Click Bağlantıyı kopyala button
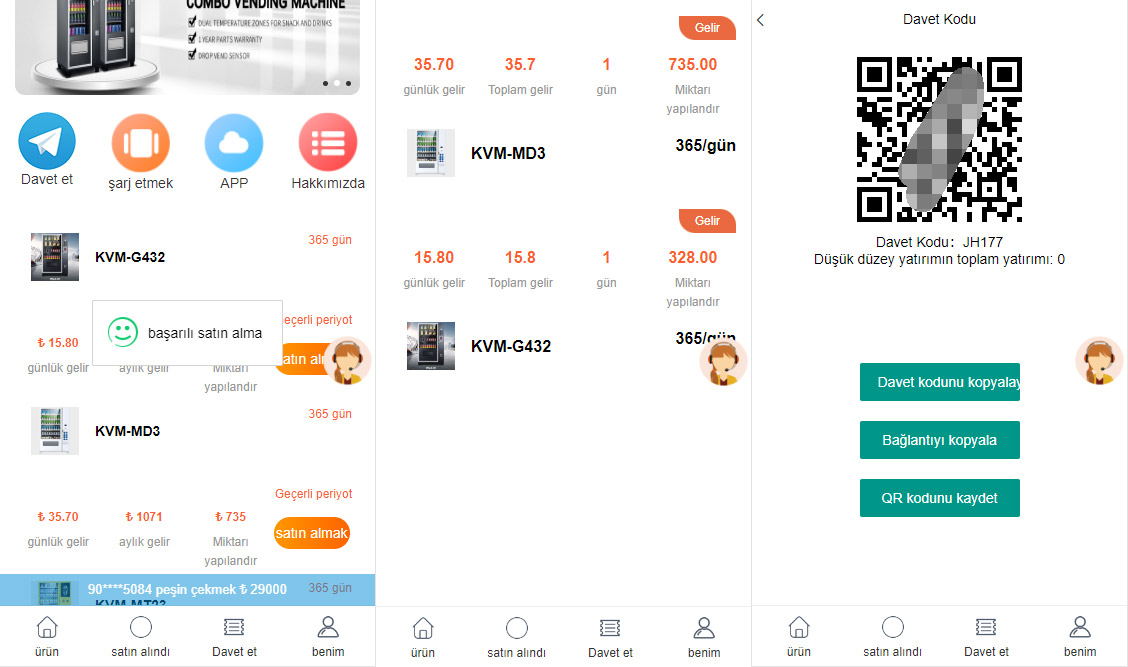The height and width of the screenshot is (667, 1128). 940,440
